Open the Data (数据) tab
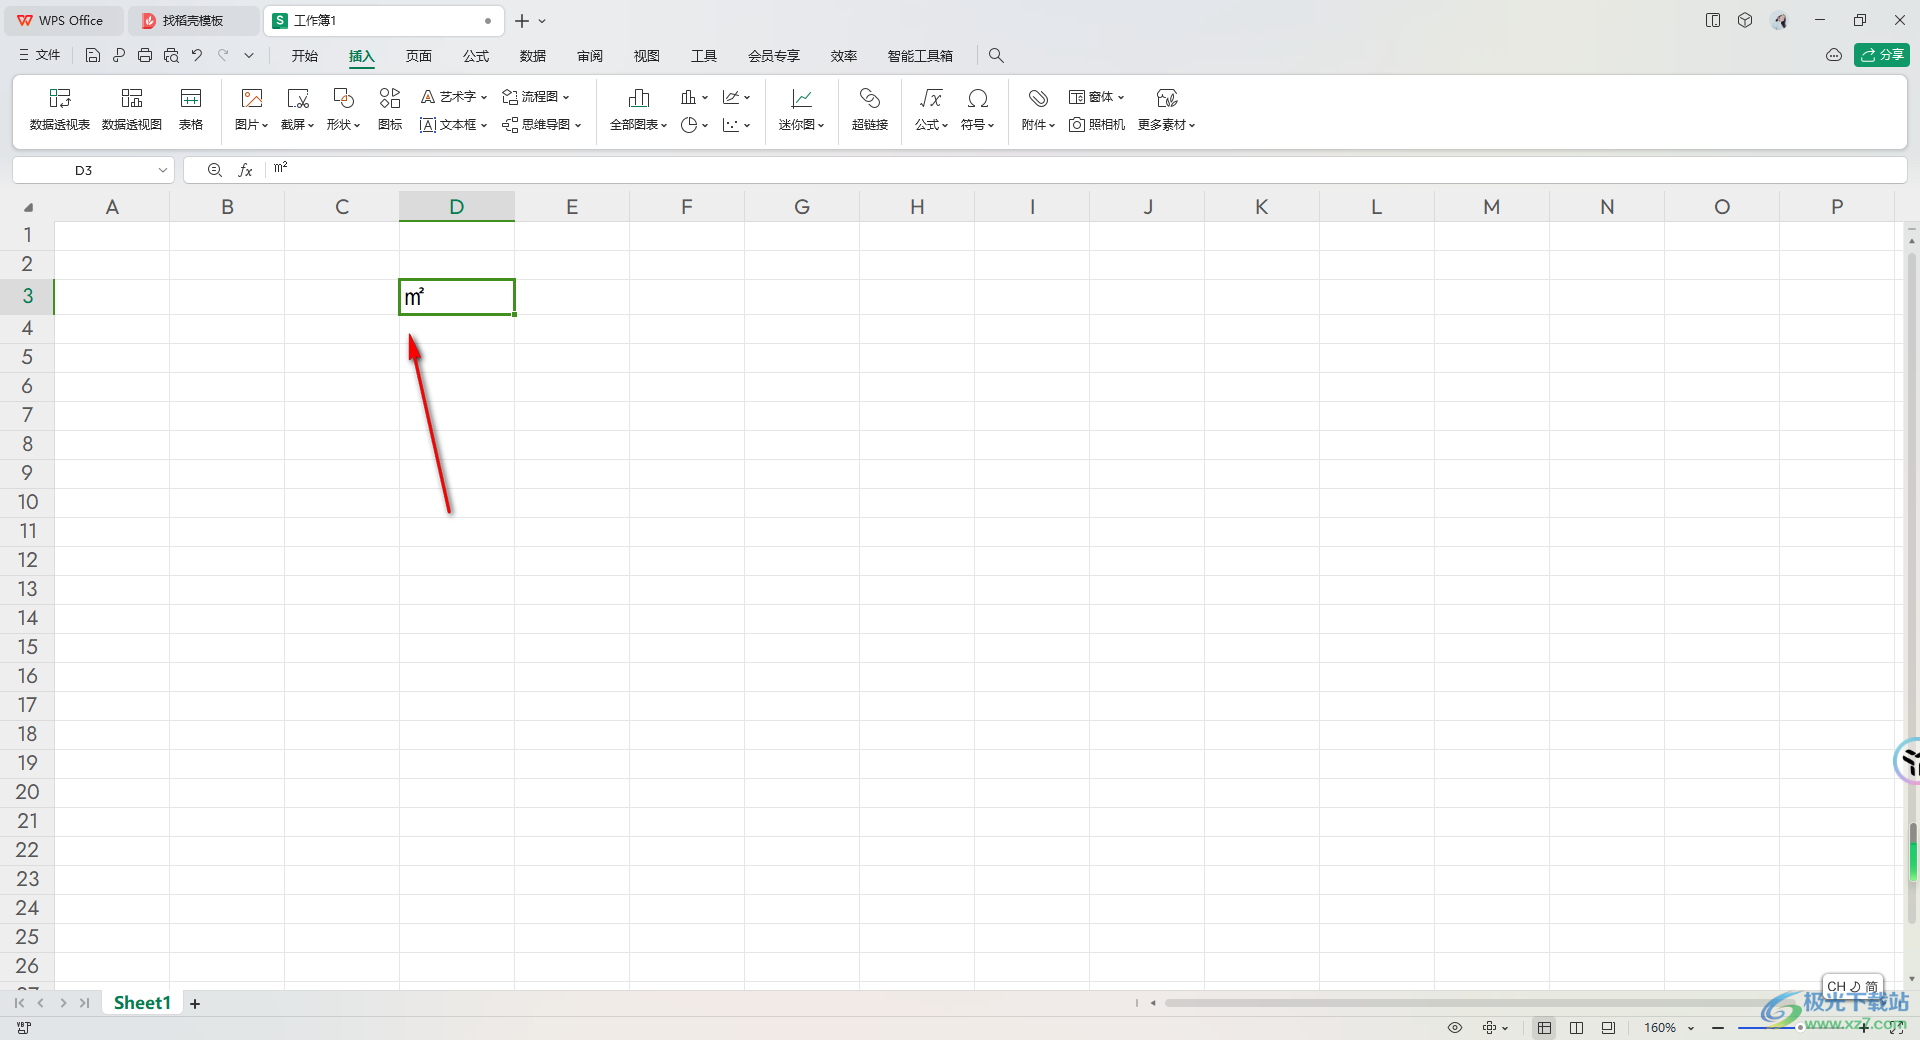This screenshot has height=1040, width=1920. (533, 56)
